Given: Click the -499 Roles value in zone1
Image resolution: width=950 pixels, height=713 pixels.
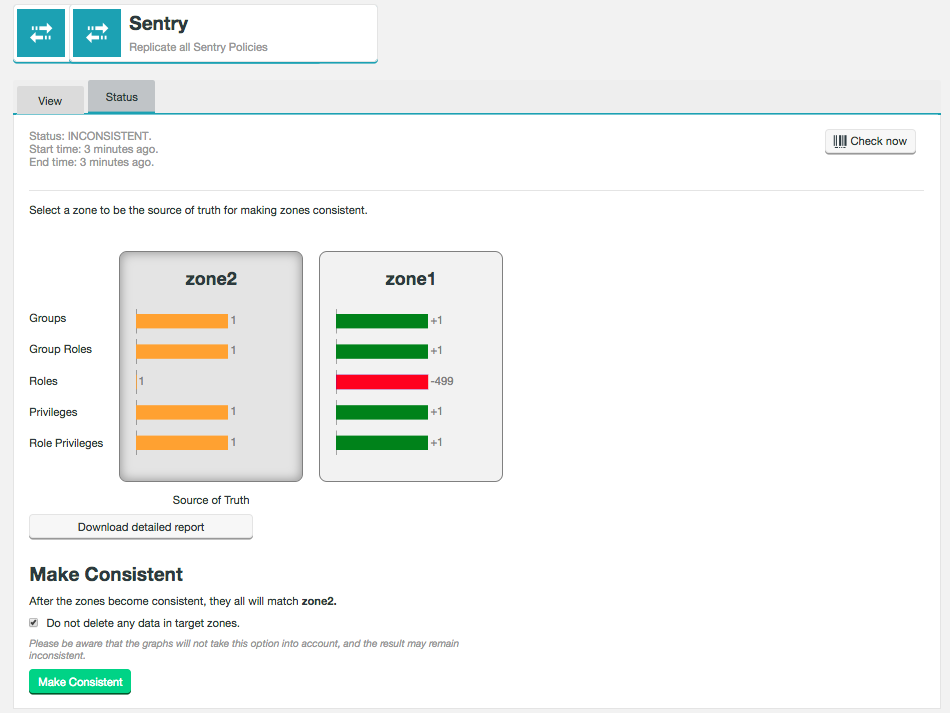Looking at the screenshot, I should coord(442,381).
